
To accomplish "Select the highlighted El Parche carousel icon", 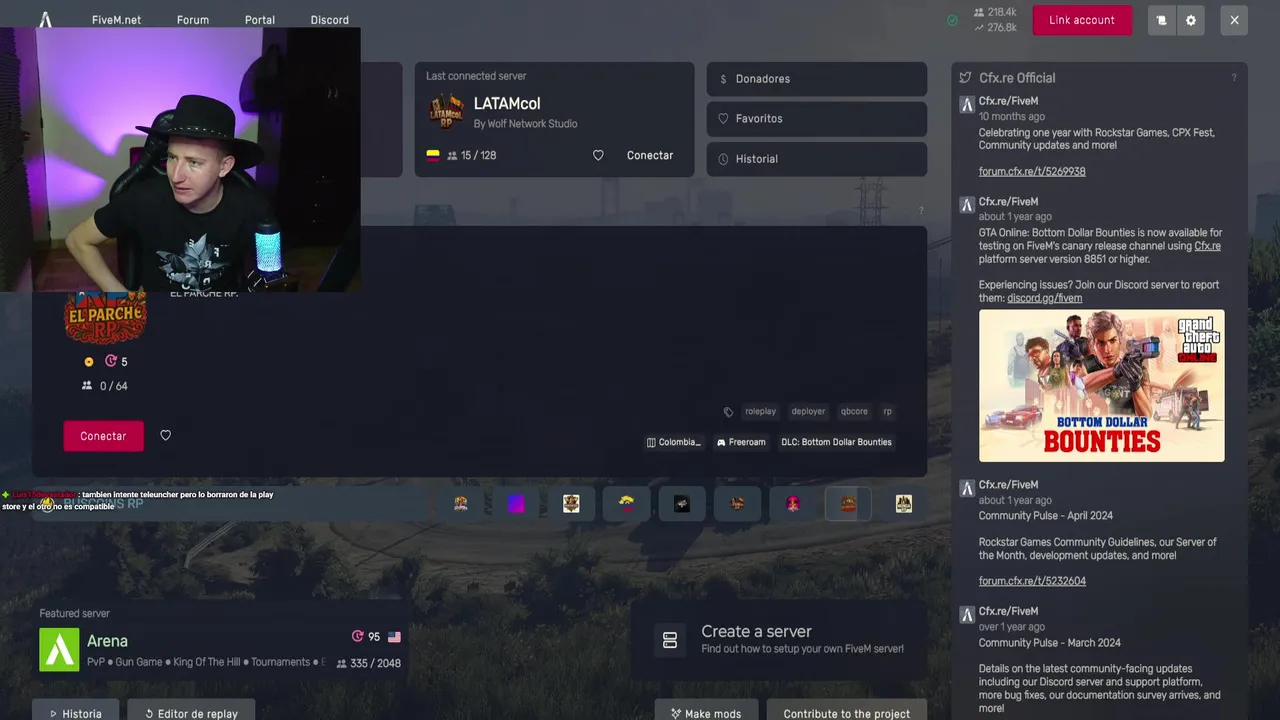I will tap(848, 504).
